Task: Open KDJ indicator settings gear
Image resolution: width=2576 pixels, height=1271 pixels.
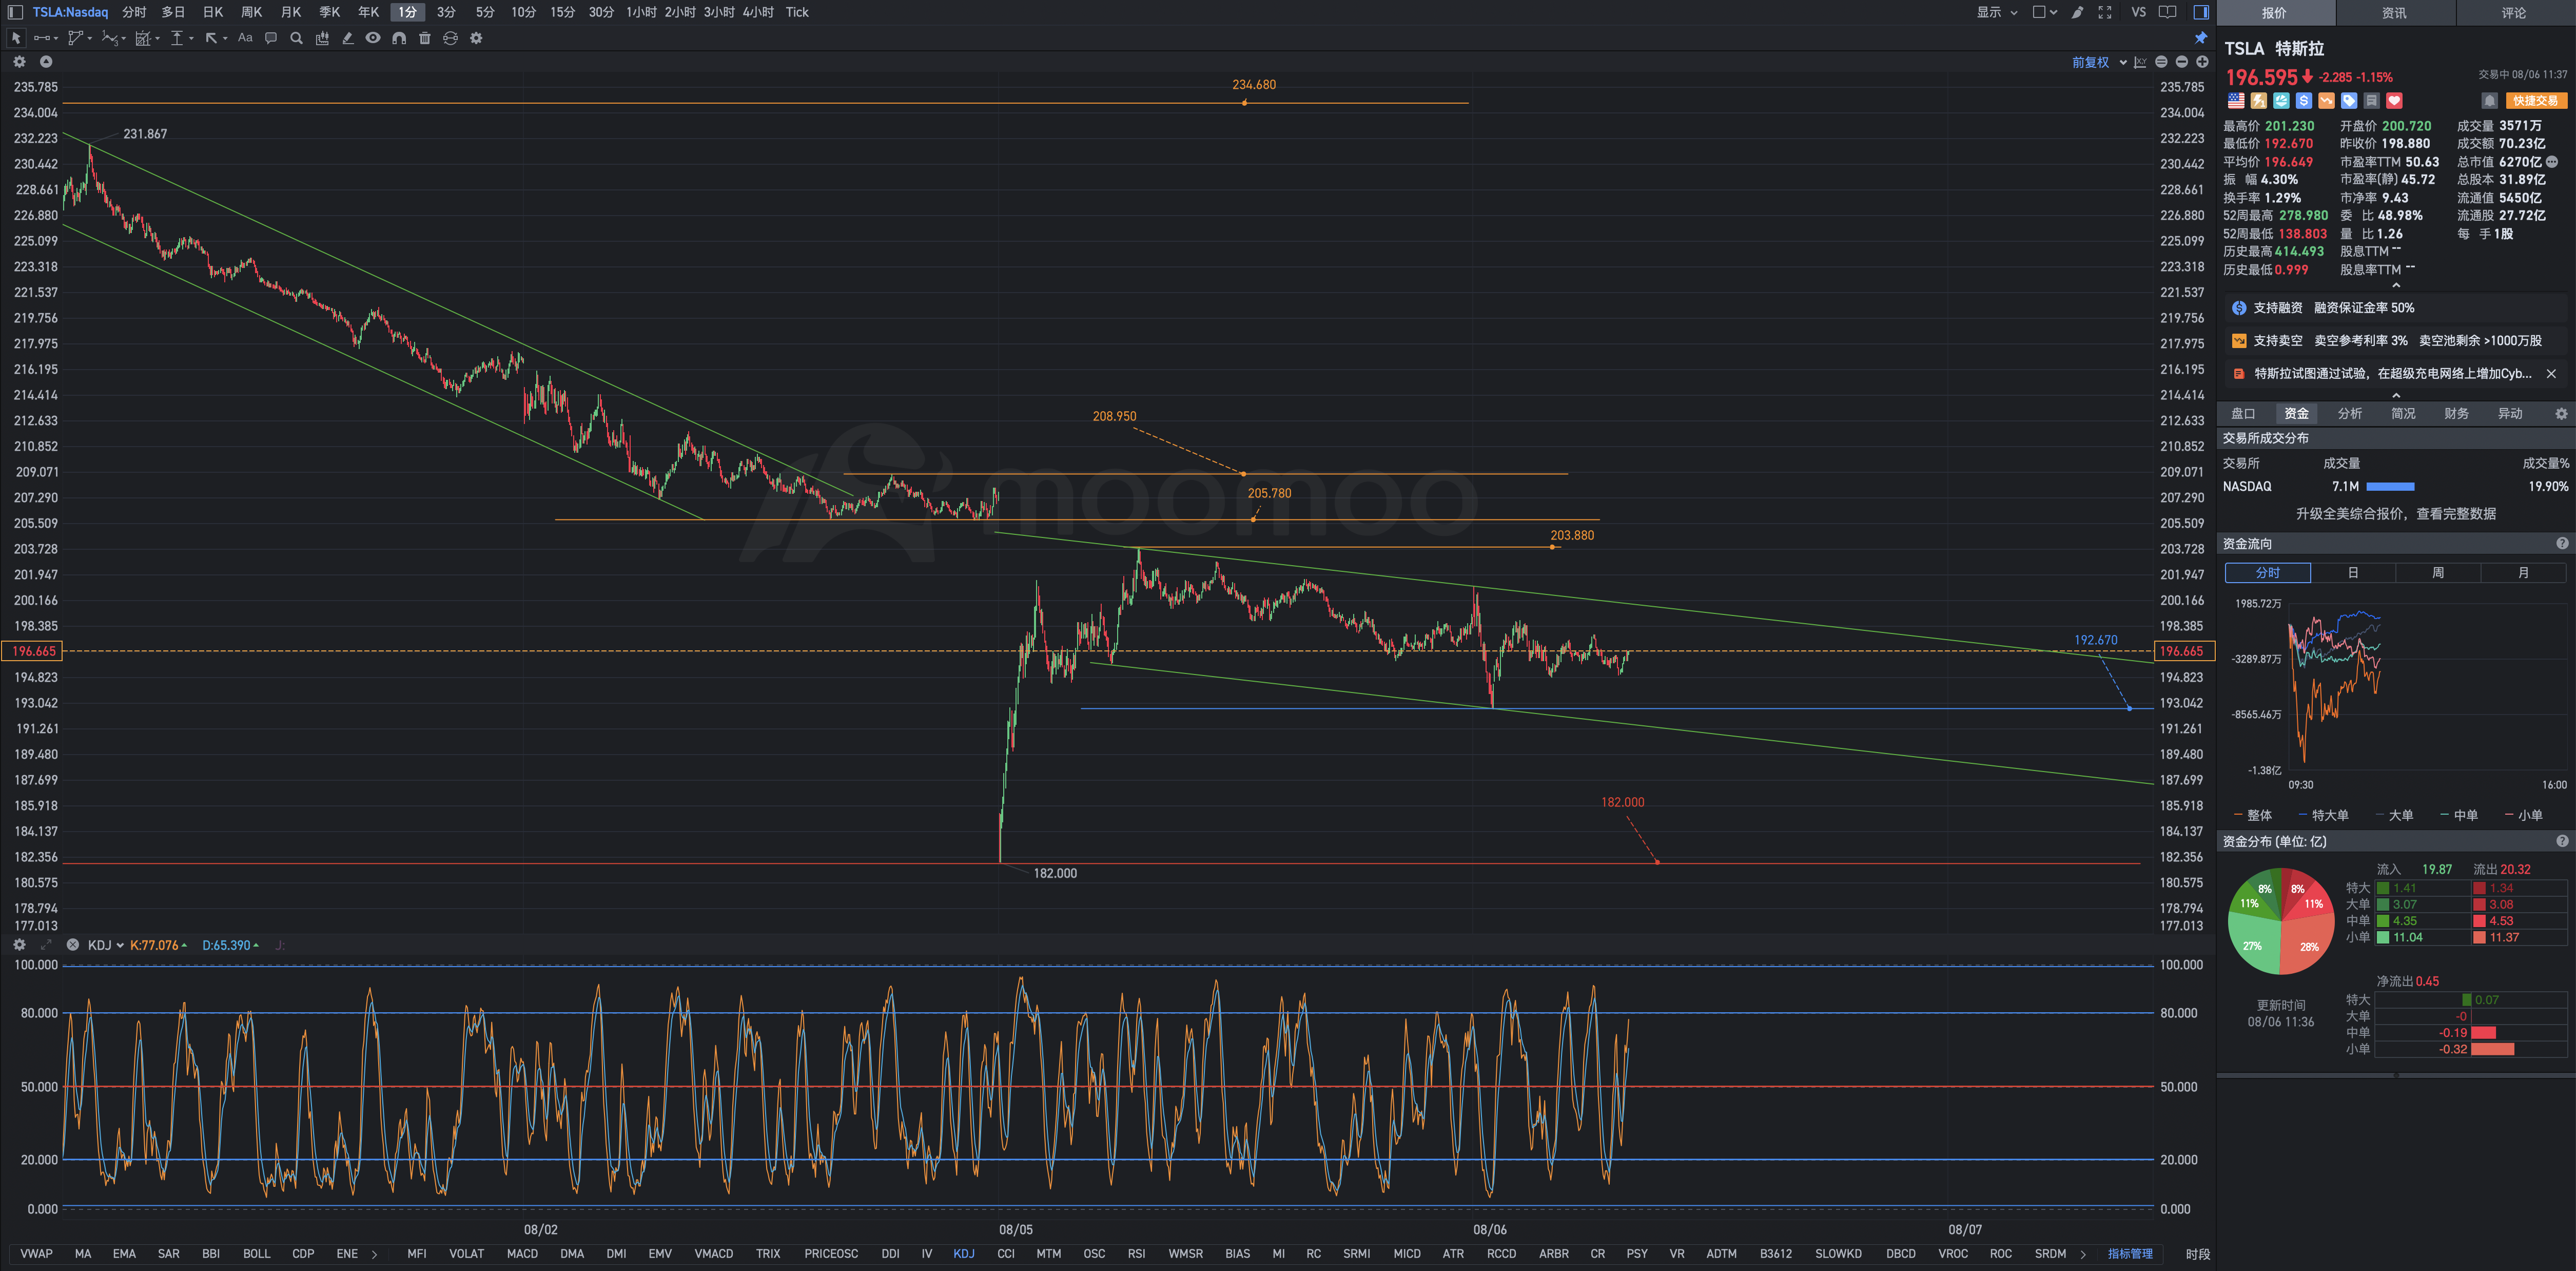Action: pyautogui.click(x=19, y=945)
